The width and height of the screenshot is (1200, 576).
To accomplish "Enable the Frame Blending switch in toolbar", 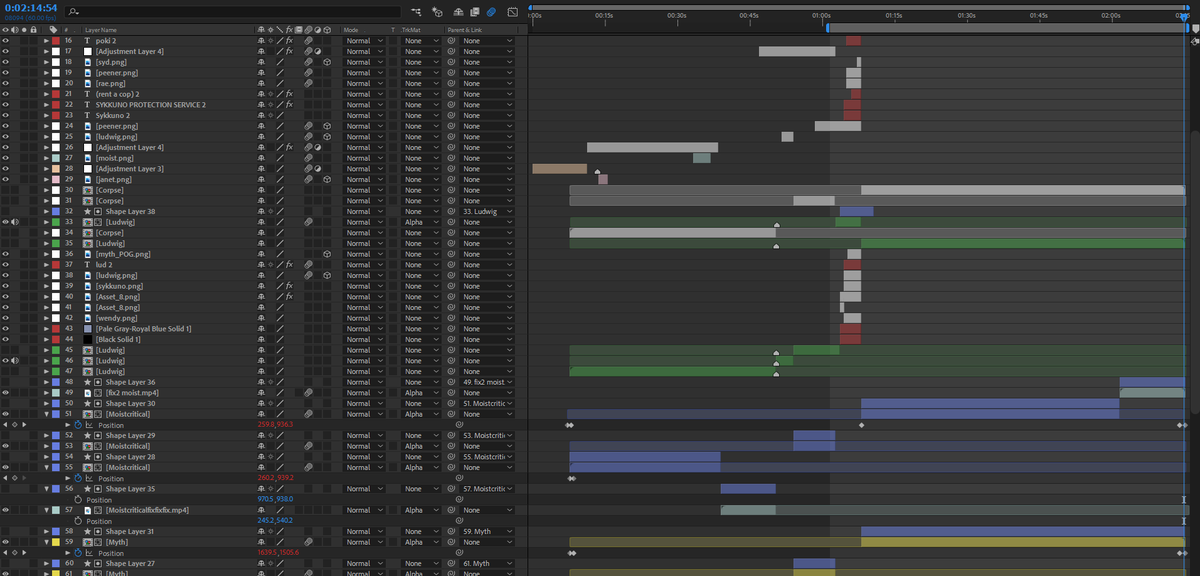I will tap(473, 12).
